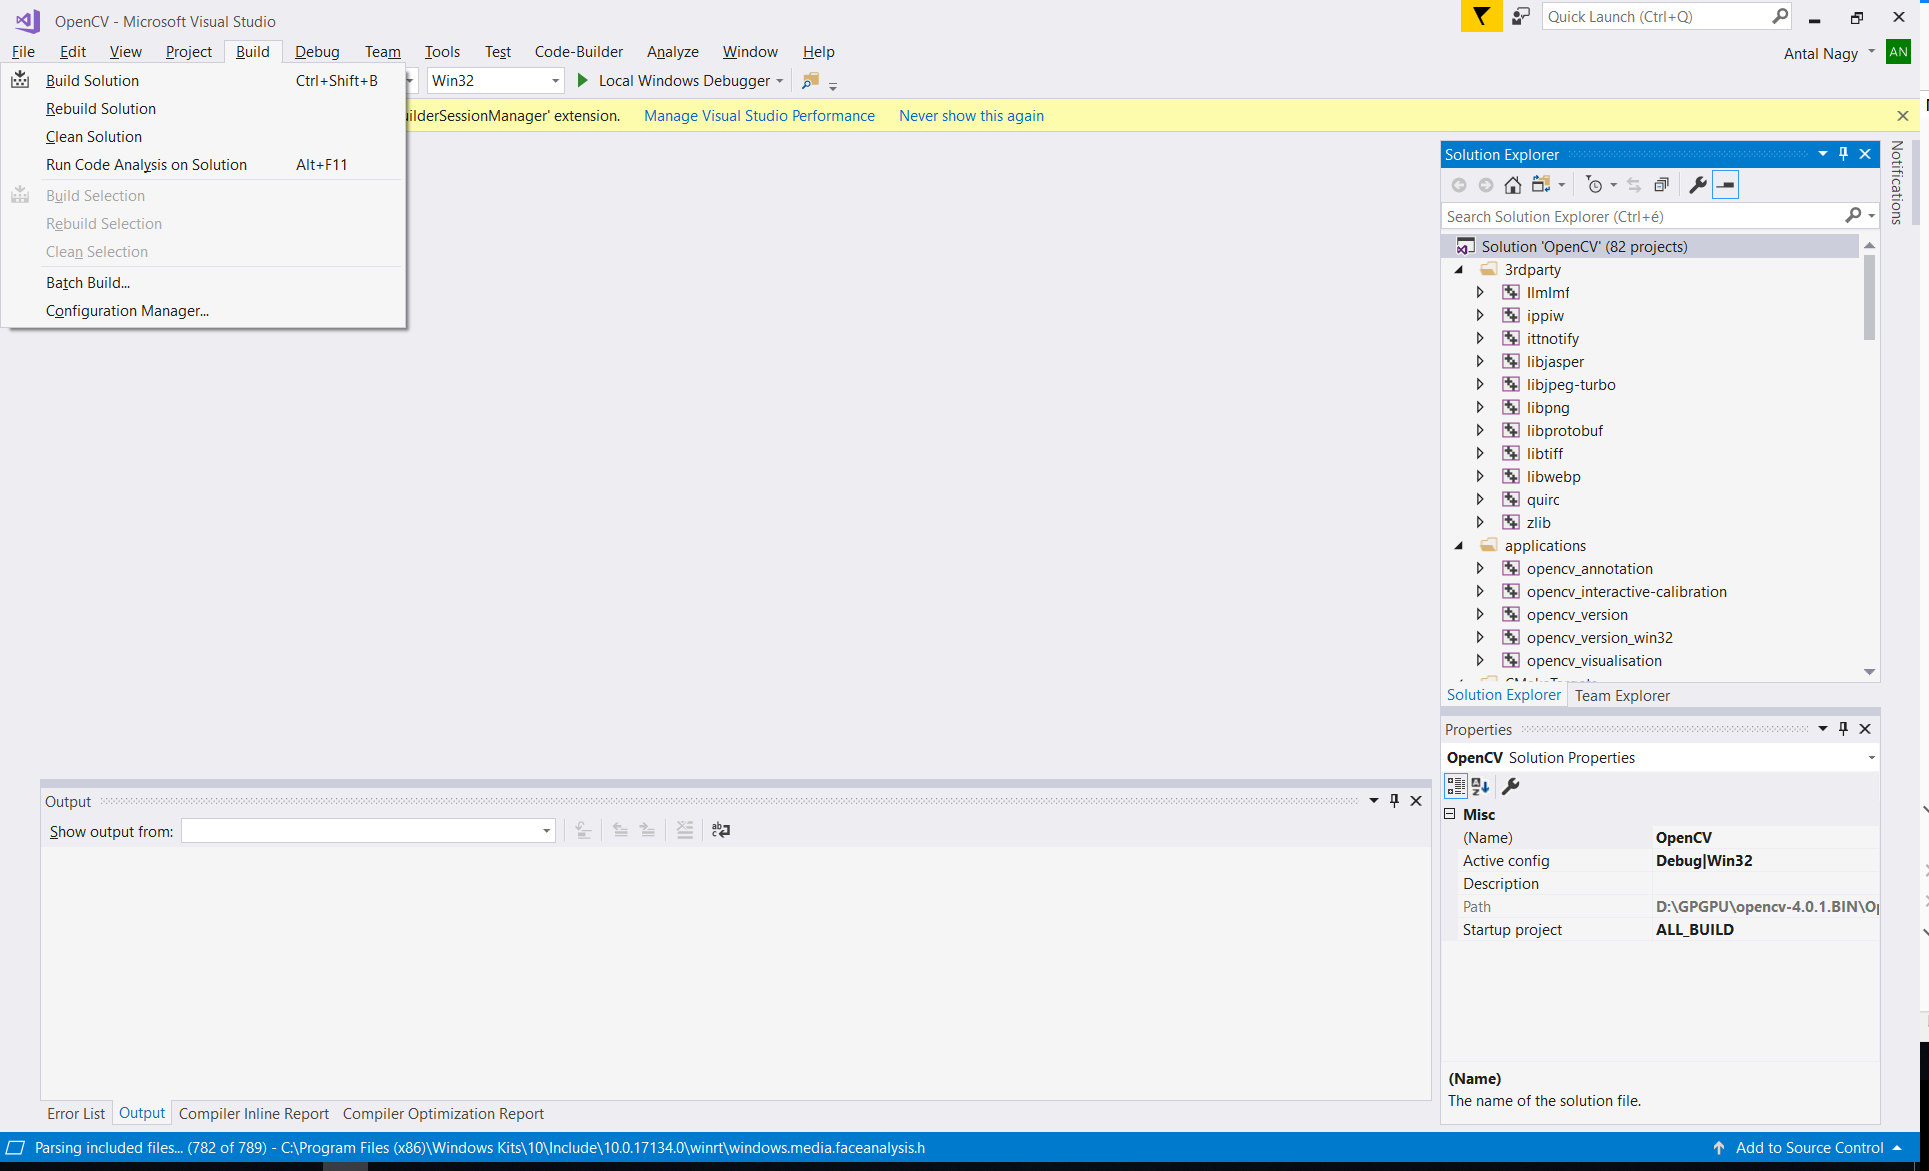This screenshot has height=1171, width=1929.
Task: Click Property Pages wrench in Properties panel
Action: (x=1511, y=786)
